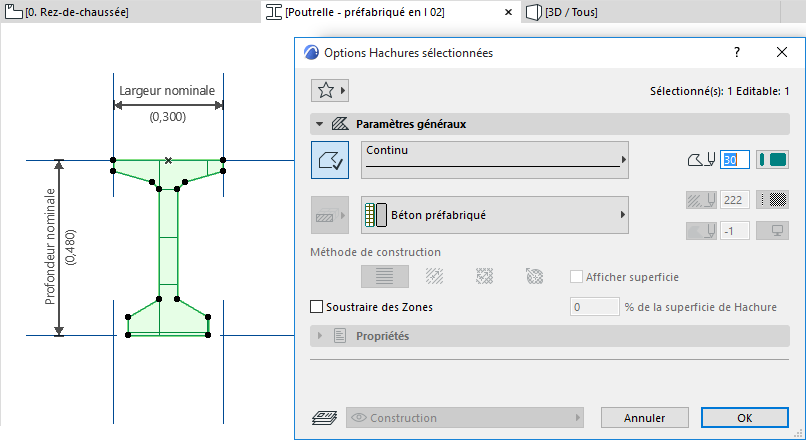Click the contour pen icon
The height and width of the screenshot is (440, 806).
[x=701, y=160]
